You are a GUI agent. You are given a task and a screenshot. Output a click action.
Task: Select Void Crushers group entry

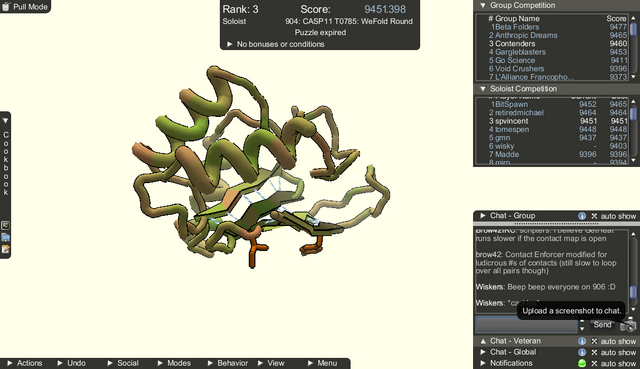[x=558, y=69]
